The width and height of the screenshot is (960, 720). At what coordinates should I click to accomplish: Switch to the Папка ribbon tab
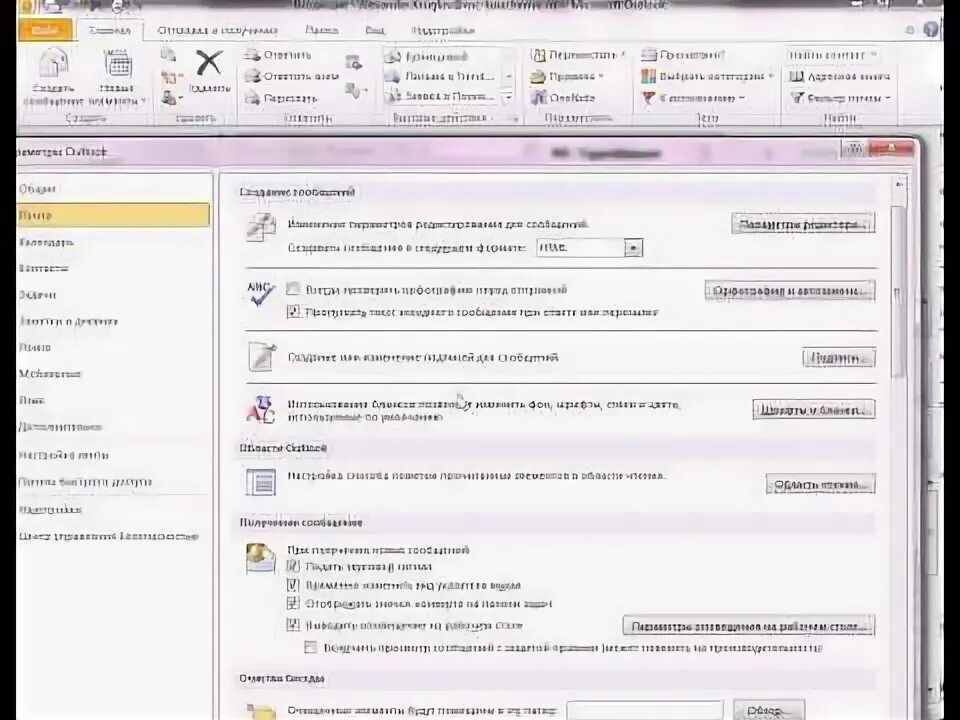(x=321, y=29)
